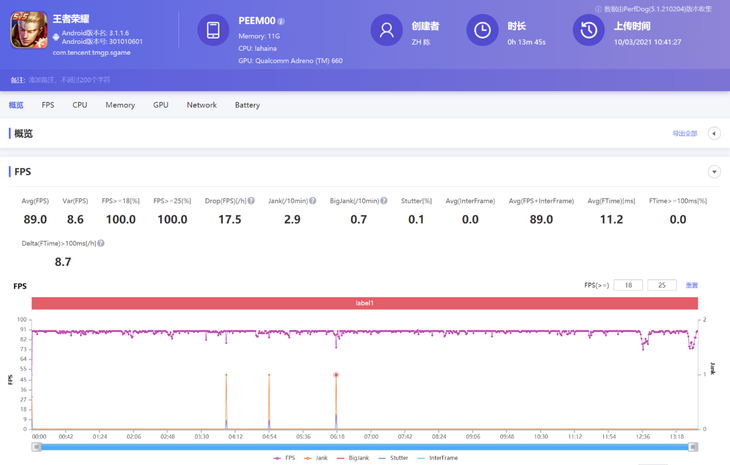Click help icon next to Delta(FTime)>100ms

(101, 243)
